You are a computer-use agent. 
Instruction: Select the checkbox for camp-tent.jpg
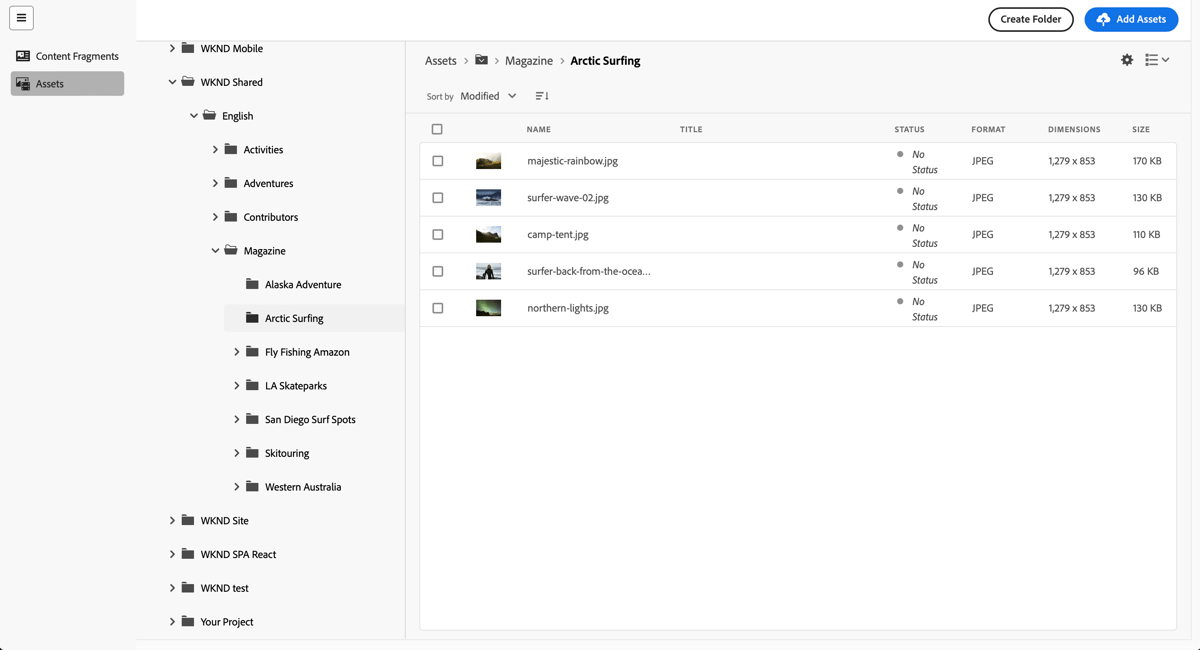pyautogui.click(x=437, y=234)
